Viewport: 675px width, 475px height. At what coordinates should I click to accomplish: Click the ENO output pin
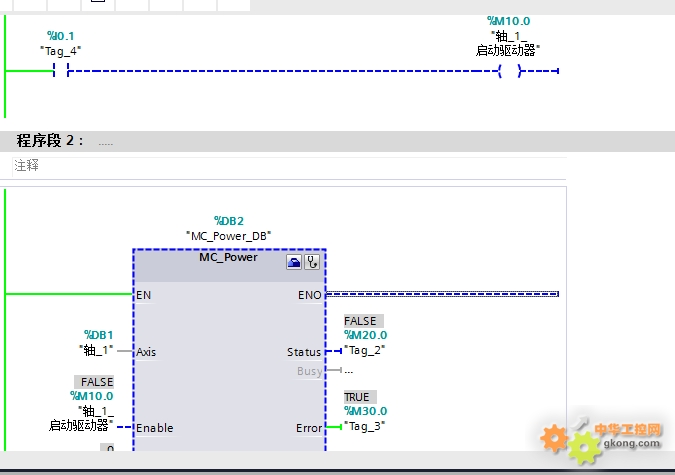tap(310, 295)
